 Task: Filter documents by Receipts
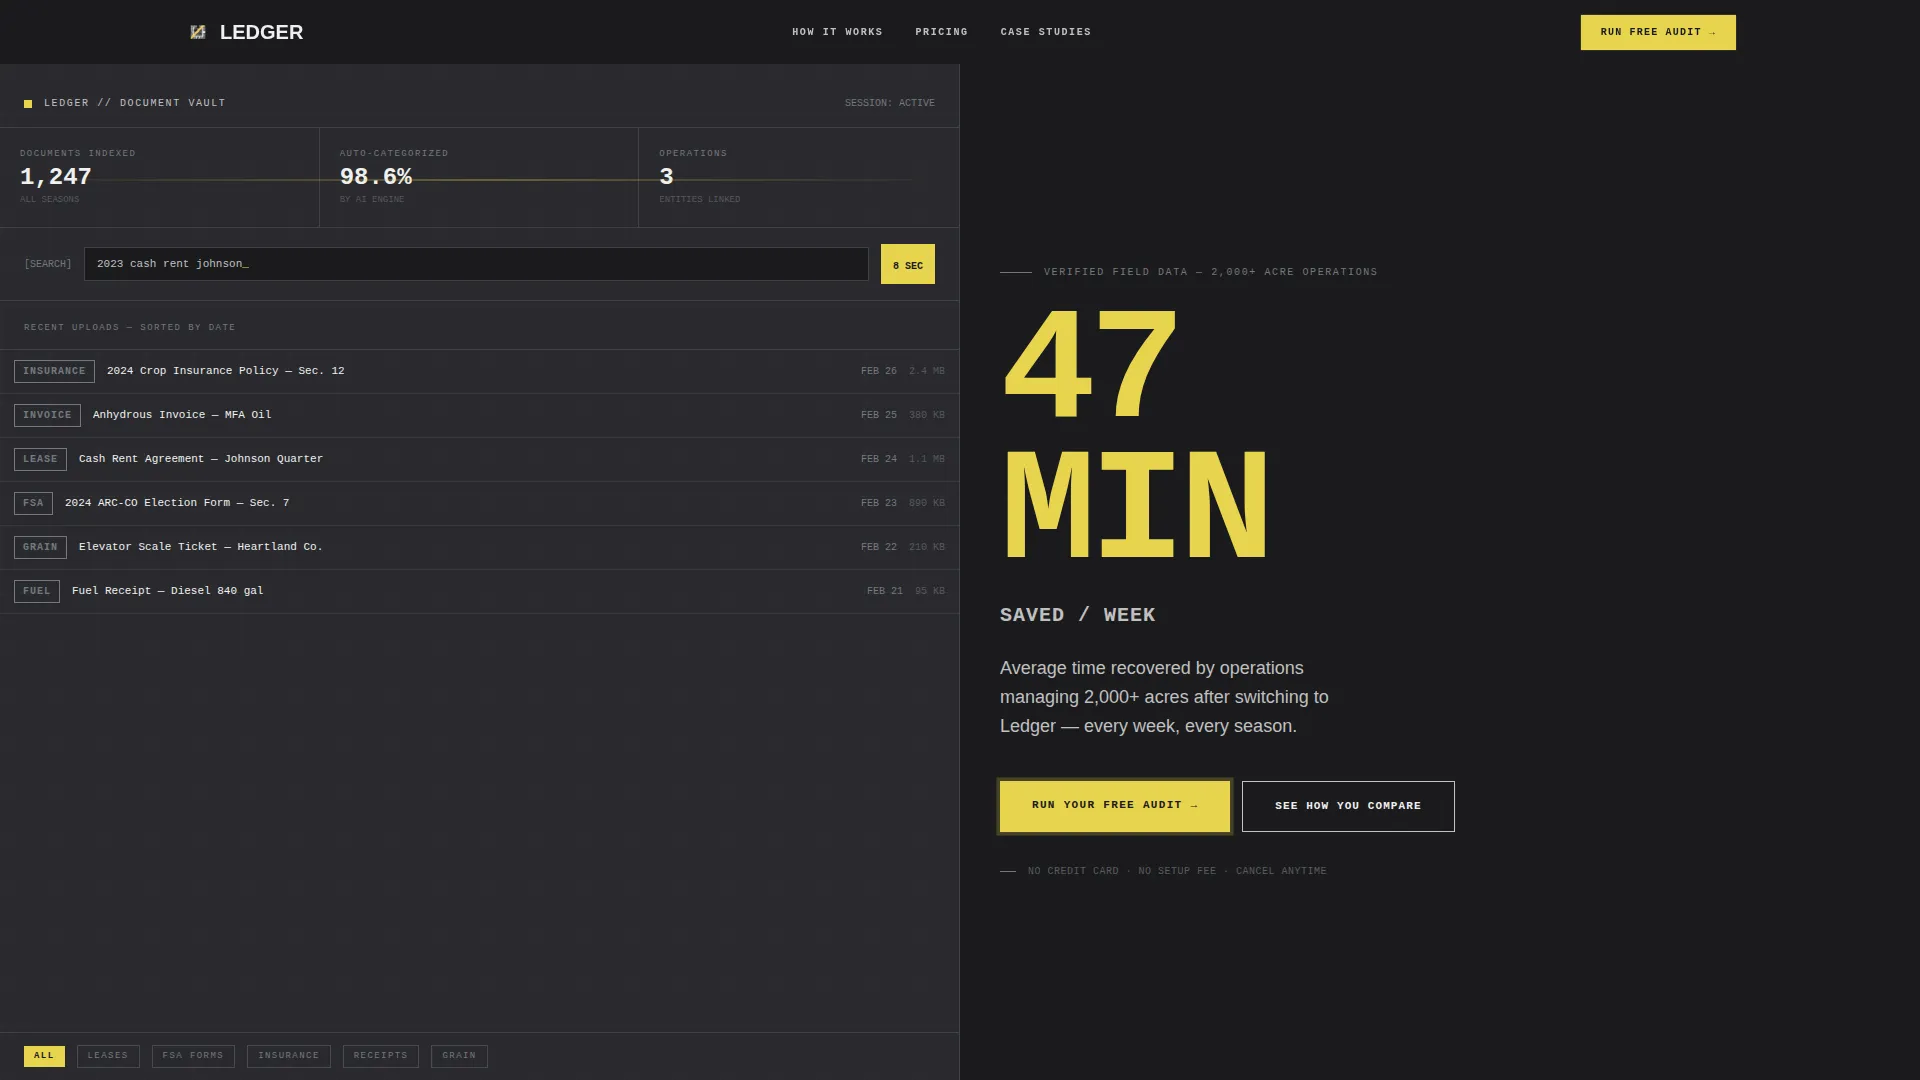(x=380, y=1056)
